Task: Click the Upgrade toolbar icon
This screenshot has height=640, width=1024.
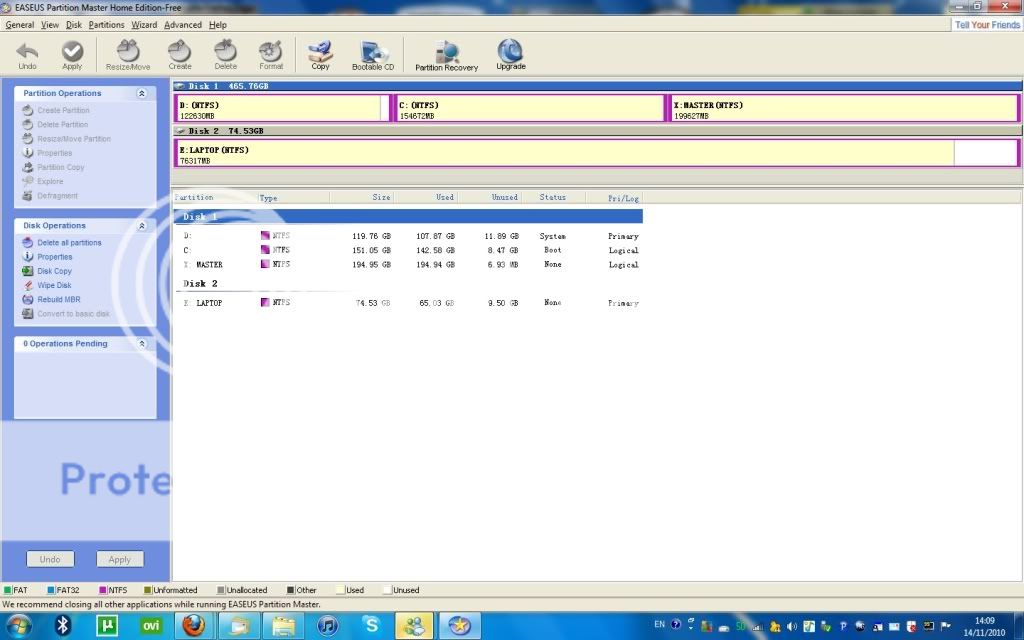Action: (x=510, y=53)
